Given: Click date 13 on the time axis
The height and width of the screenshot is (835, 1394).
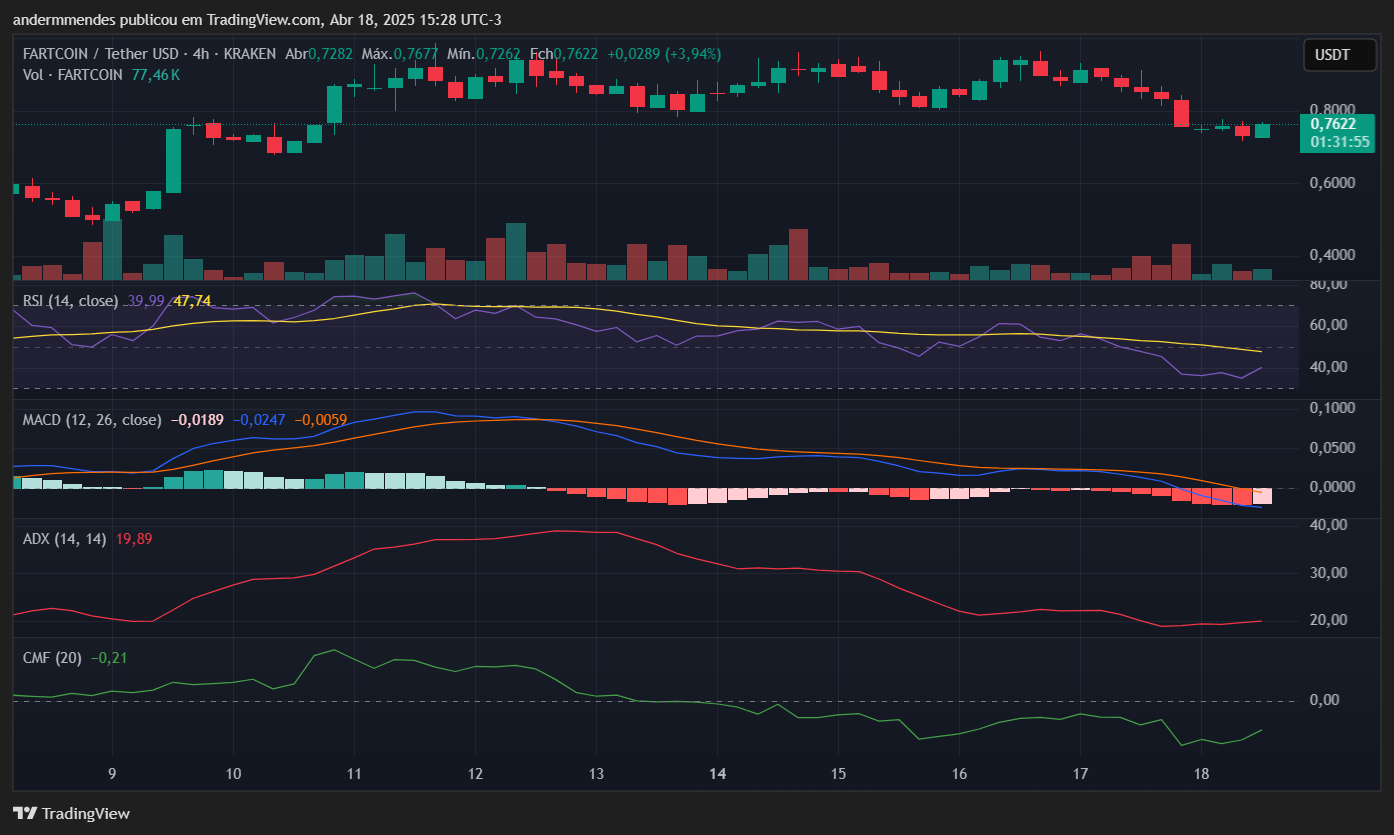Looking at the screenshot, I should coord(596,774).
